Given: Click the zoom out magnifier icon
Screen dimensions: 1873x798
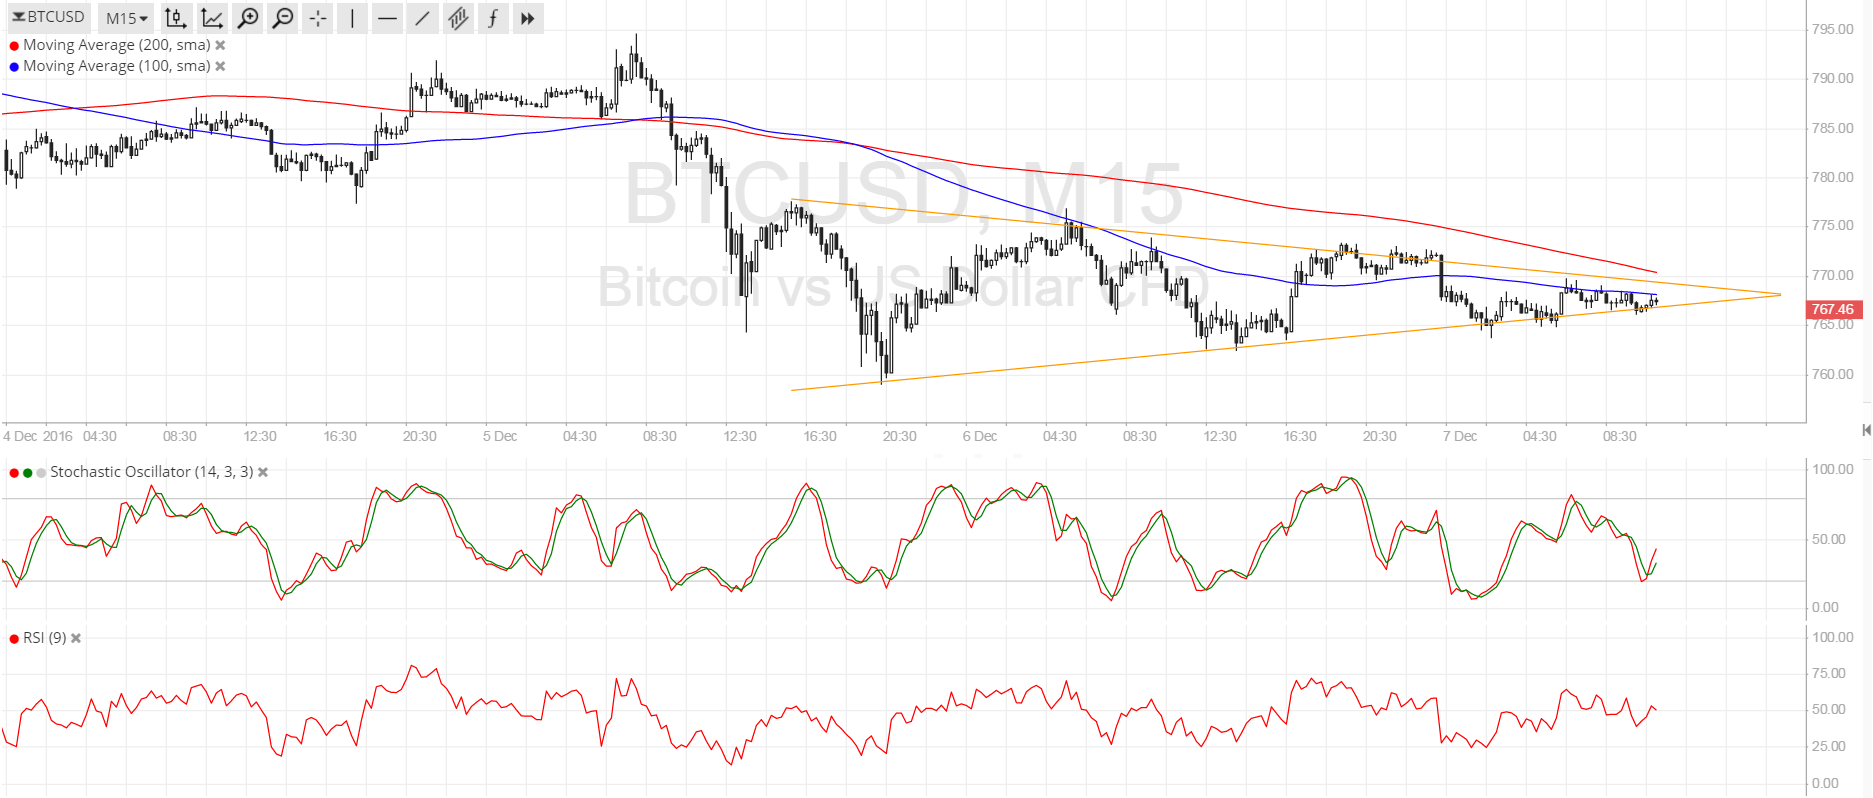Looking at the screenshot, I should 283,18.
